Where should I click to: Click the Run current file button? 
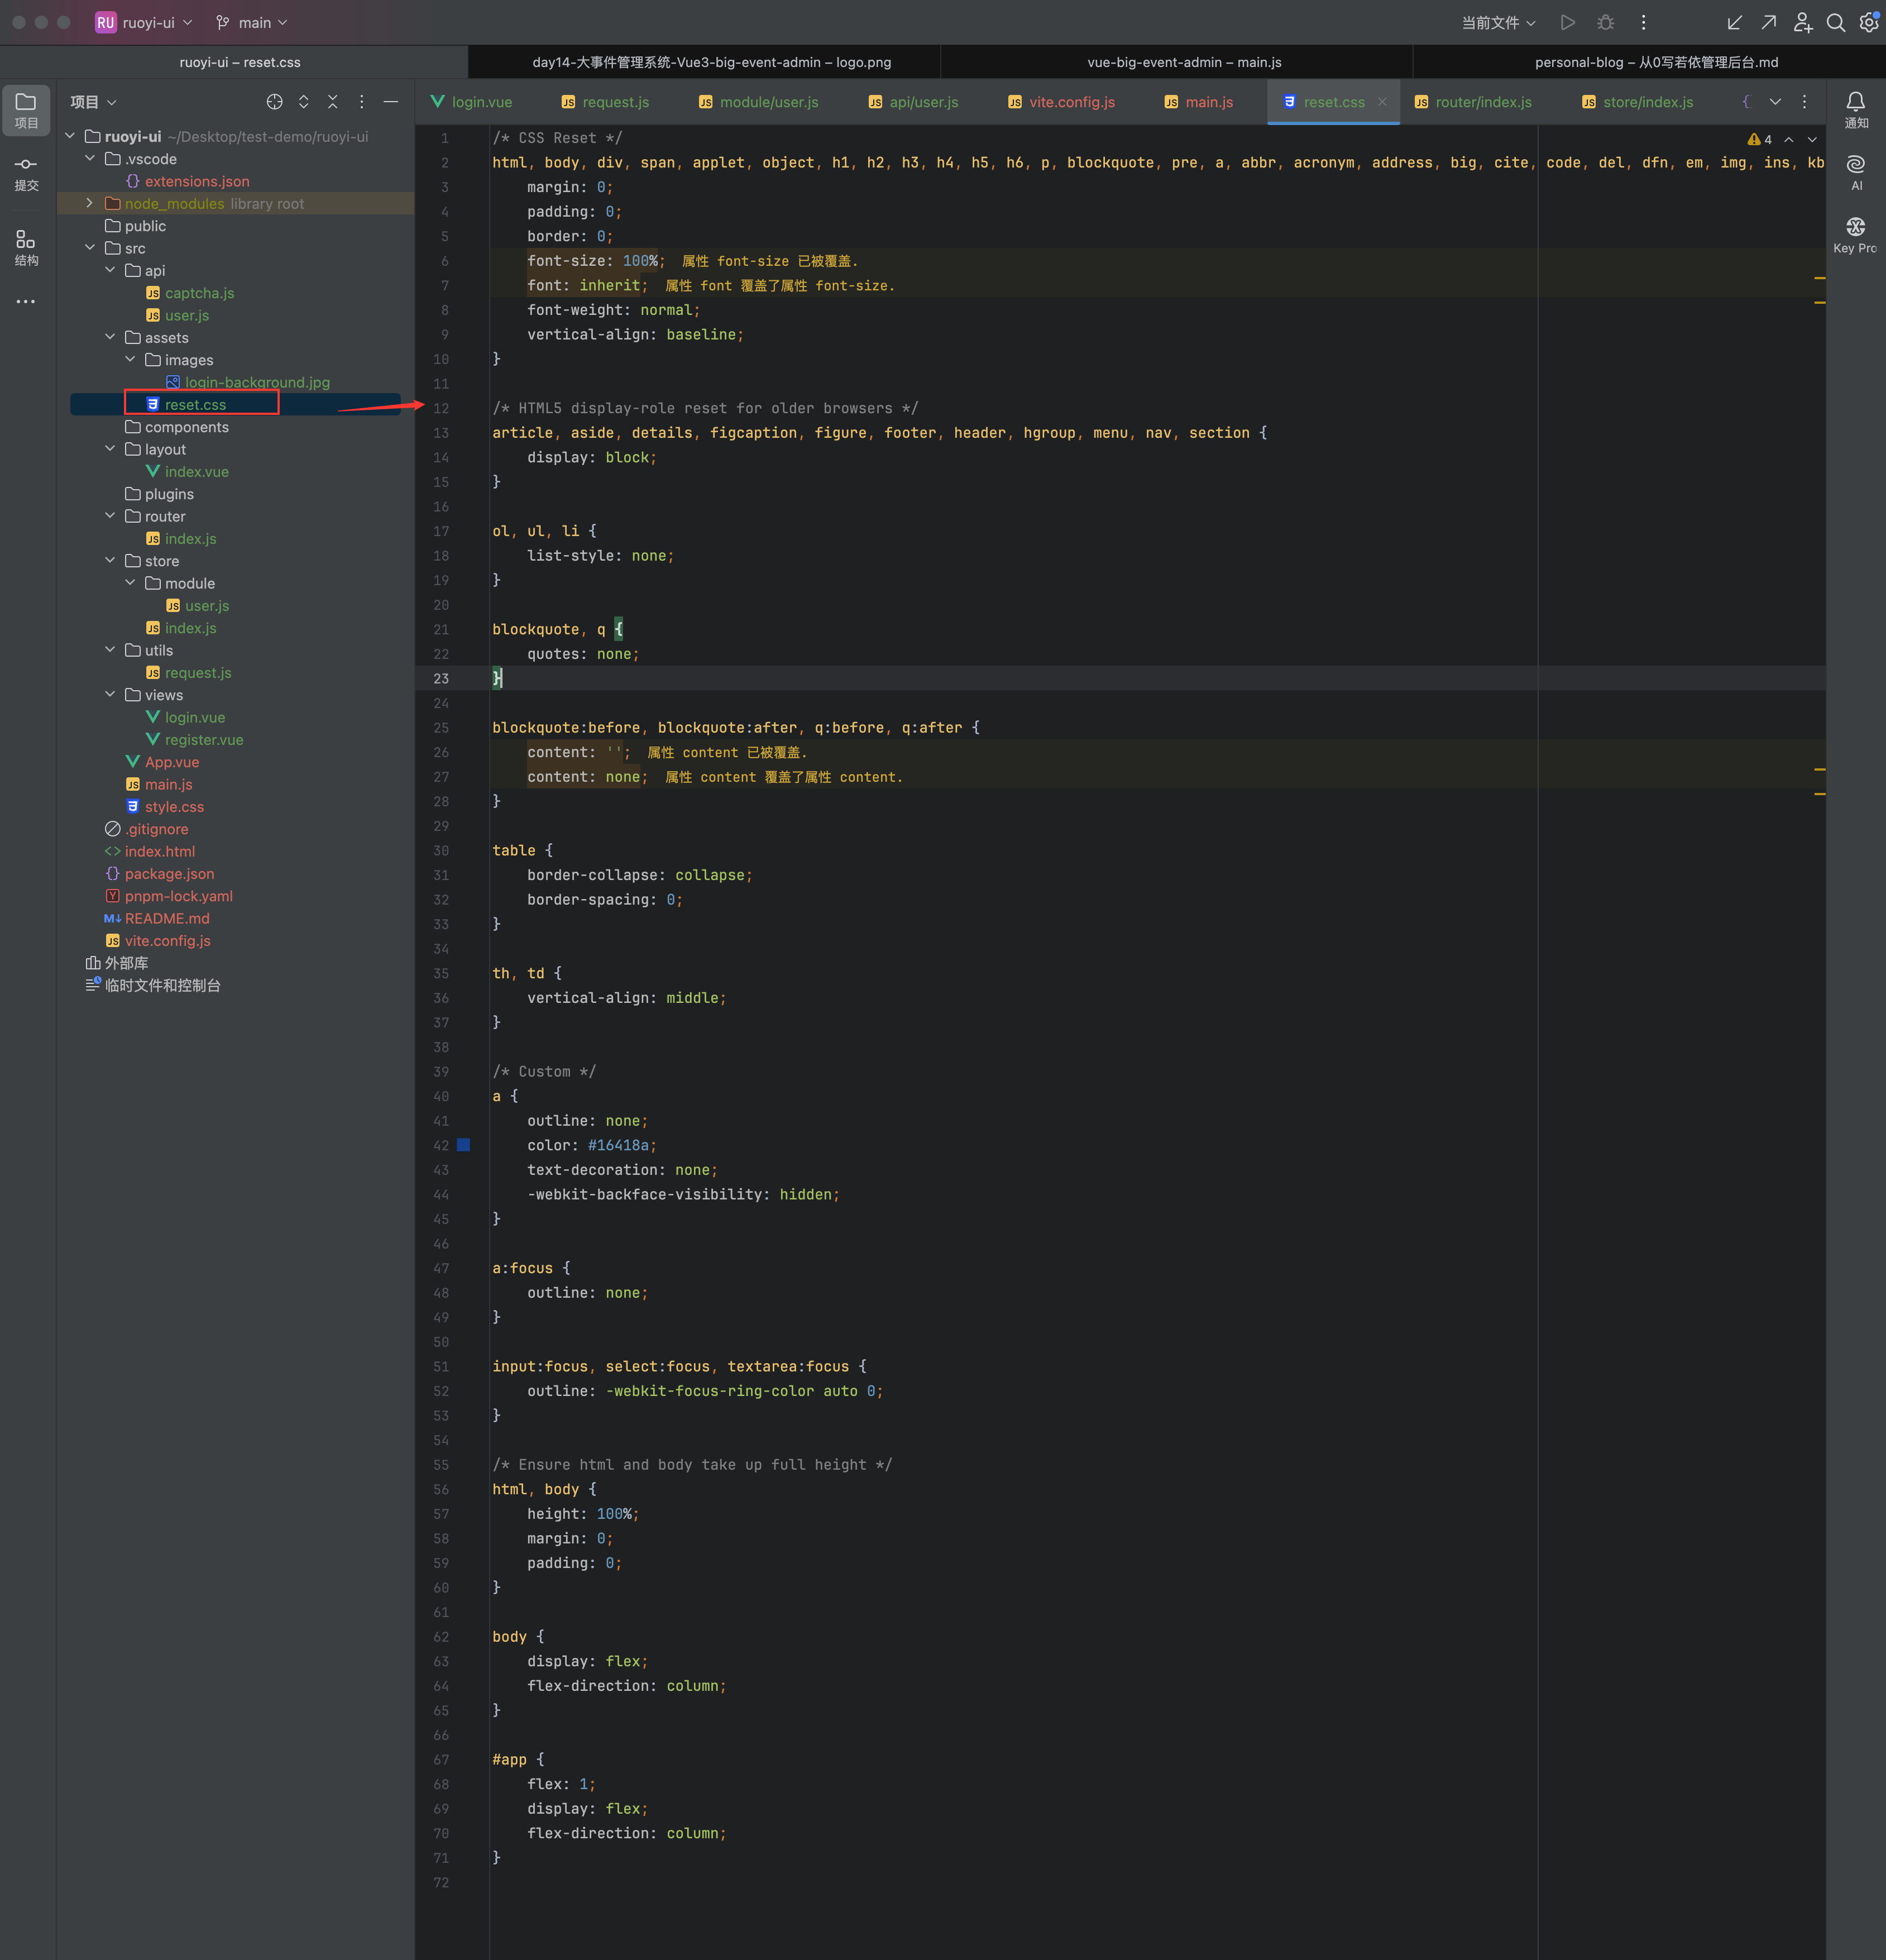click(1567, 22)
